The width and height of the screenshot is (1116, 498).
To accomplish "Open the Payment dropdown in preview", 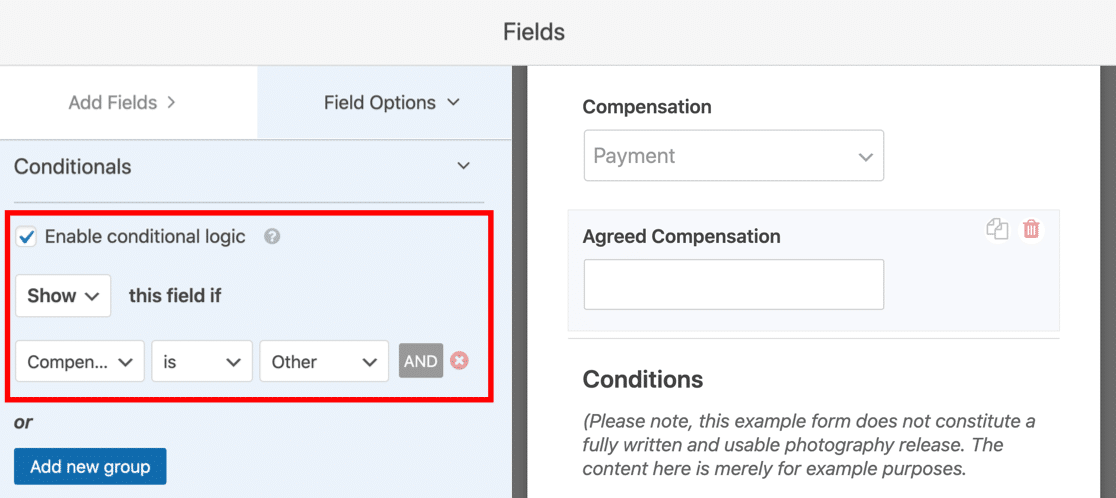I will [x=733, y=156].
